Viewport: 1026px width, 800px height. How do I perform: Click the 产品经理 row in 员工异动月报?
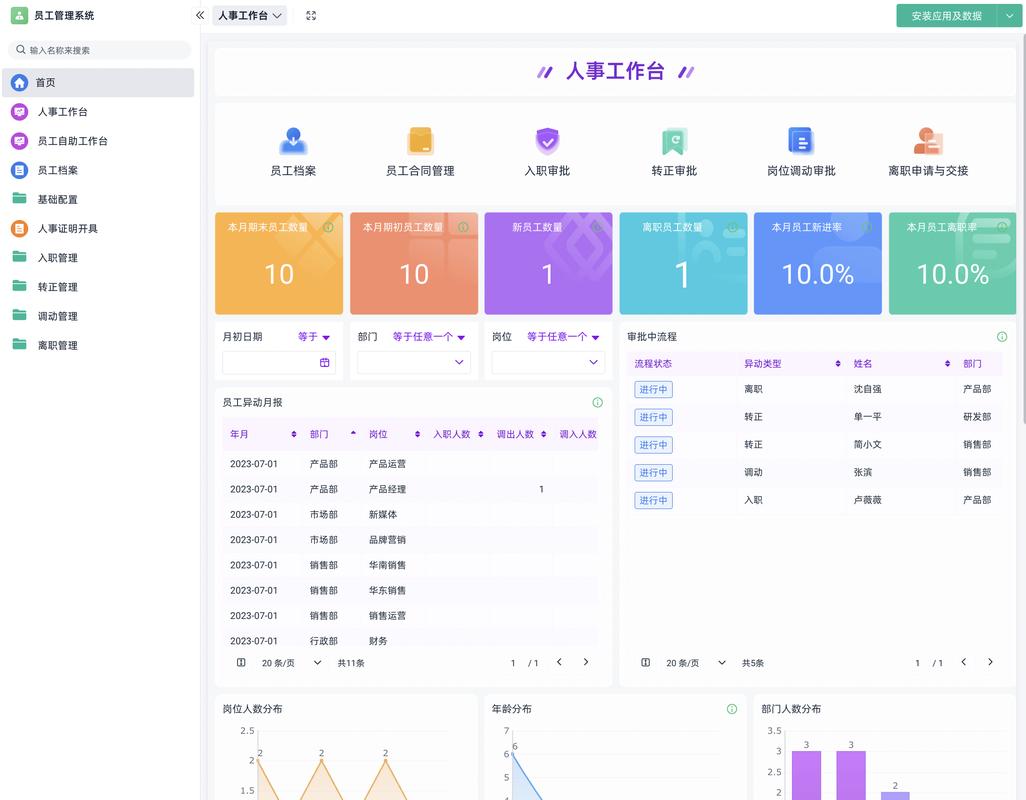coord(410,489)
